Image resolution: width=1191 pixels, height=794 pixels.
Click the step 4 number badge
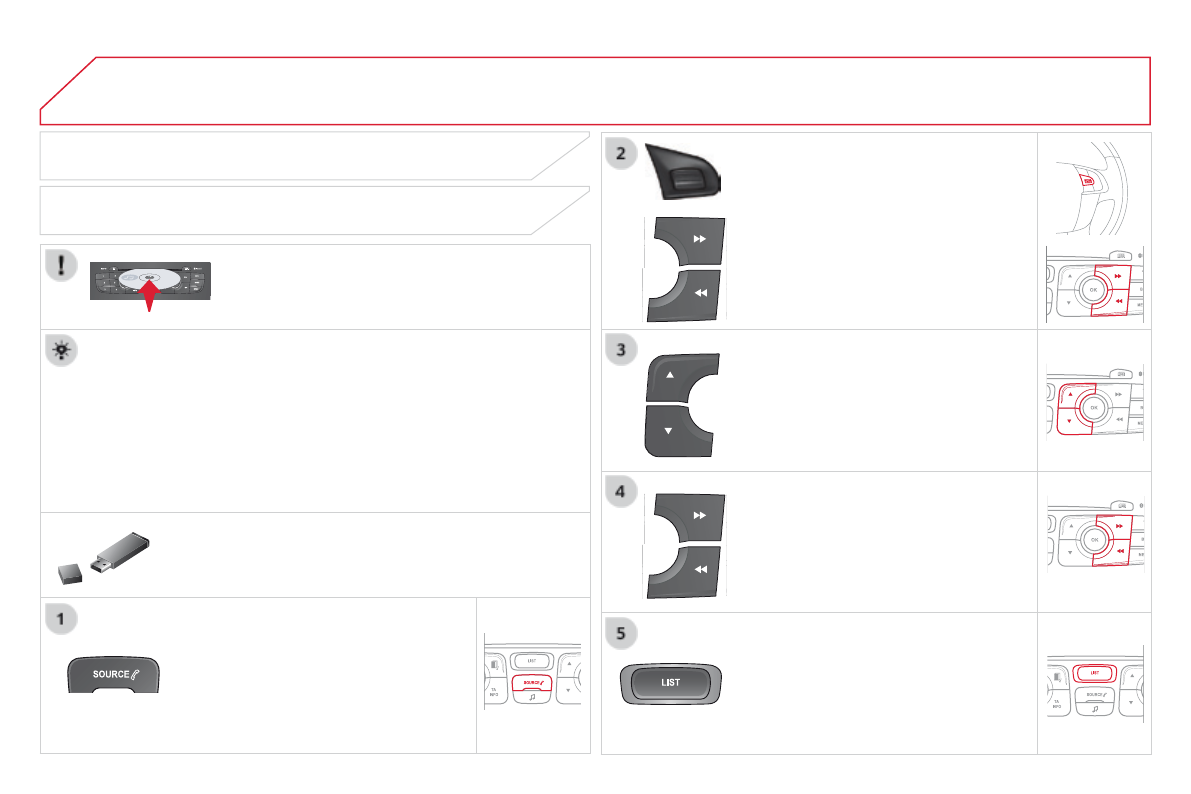[622, 492]
